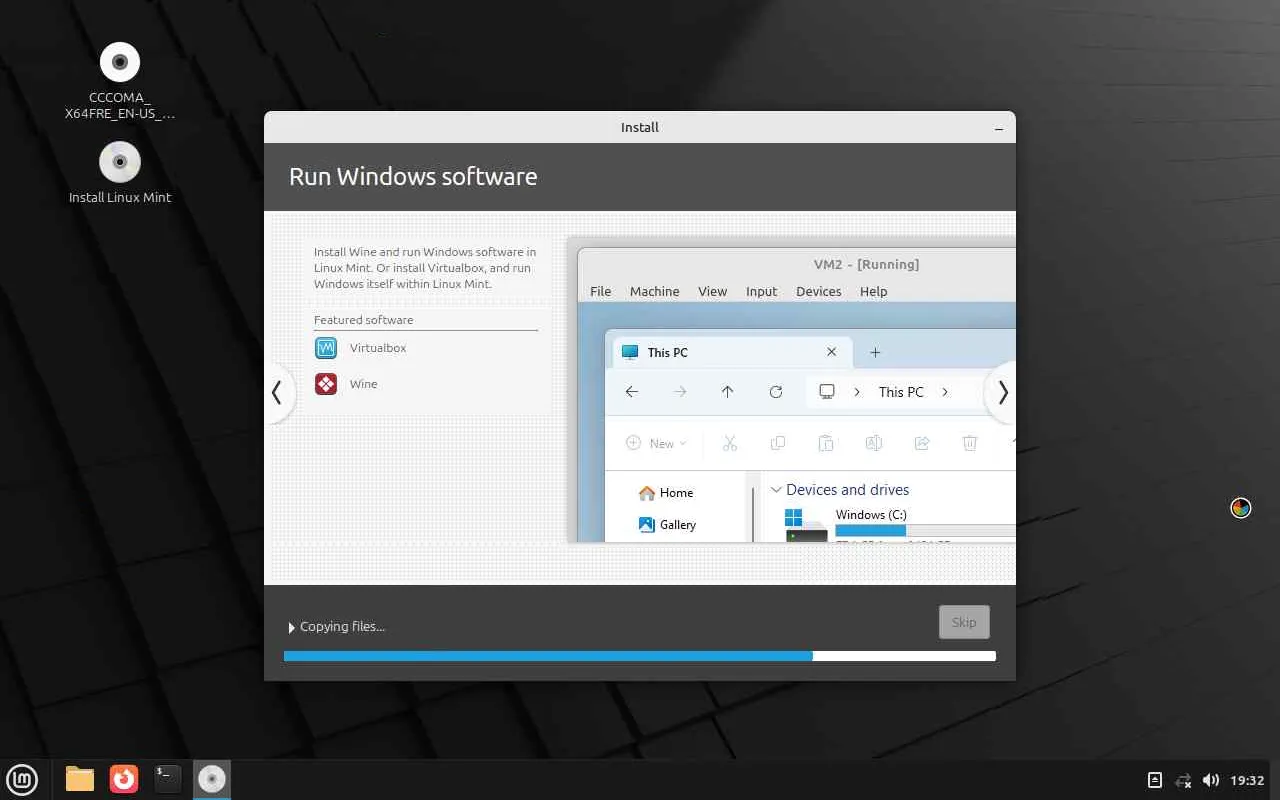Select the installer disc item in the panel
The width and height of the screenshot is (1280, 800).
pos(212,779)
